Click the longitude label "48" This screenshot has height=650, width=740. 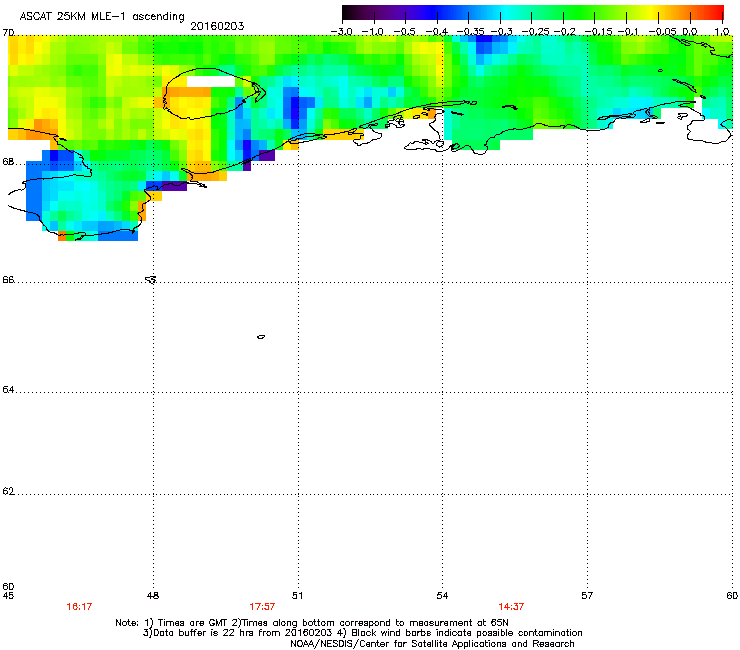(153, 596)
